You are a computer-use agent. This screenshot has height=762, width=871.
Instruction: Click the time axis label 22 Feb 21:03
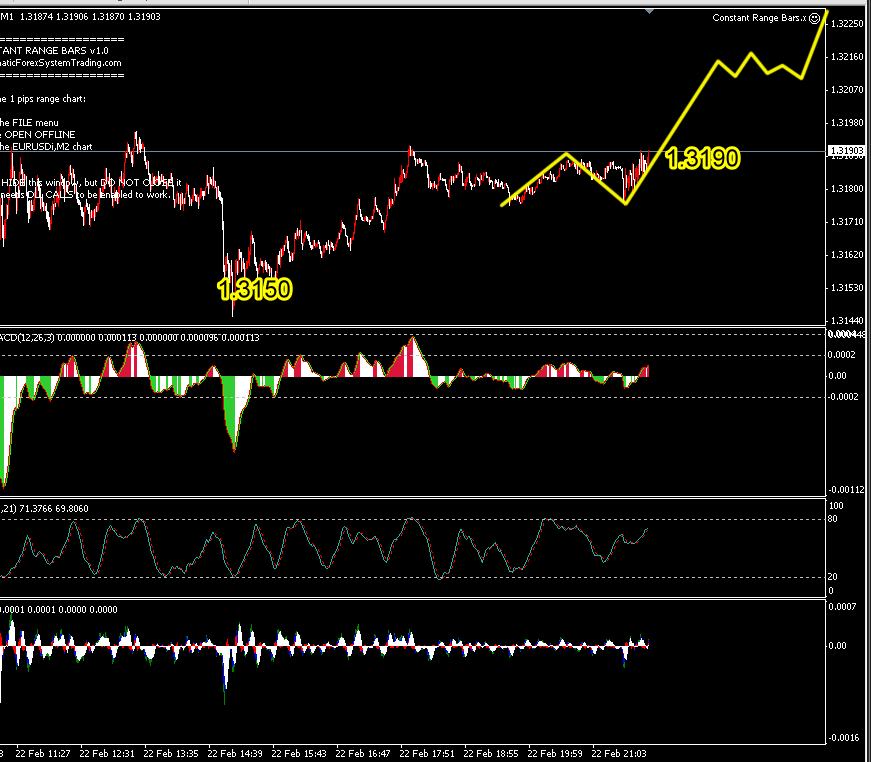619,754
